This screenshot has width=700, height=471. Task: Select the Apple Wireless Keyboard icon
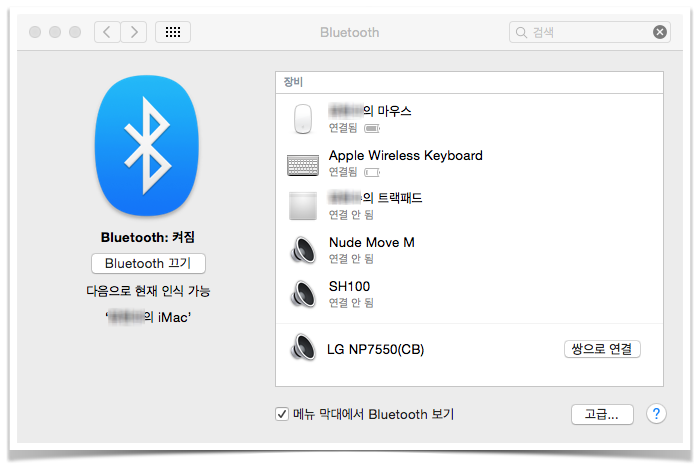point(303,165)
